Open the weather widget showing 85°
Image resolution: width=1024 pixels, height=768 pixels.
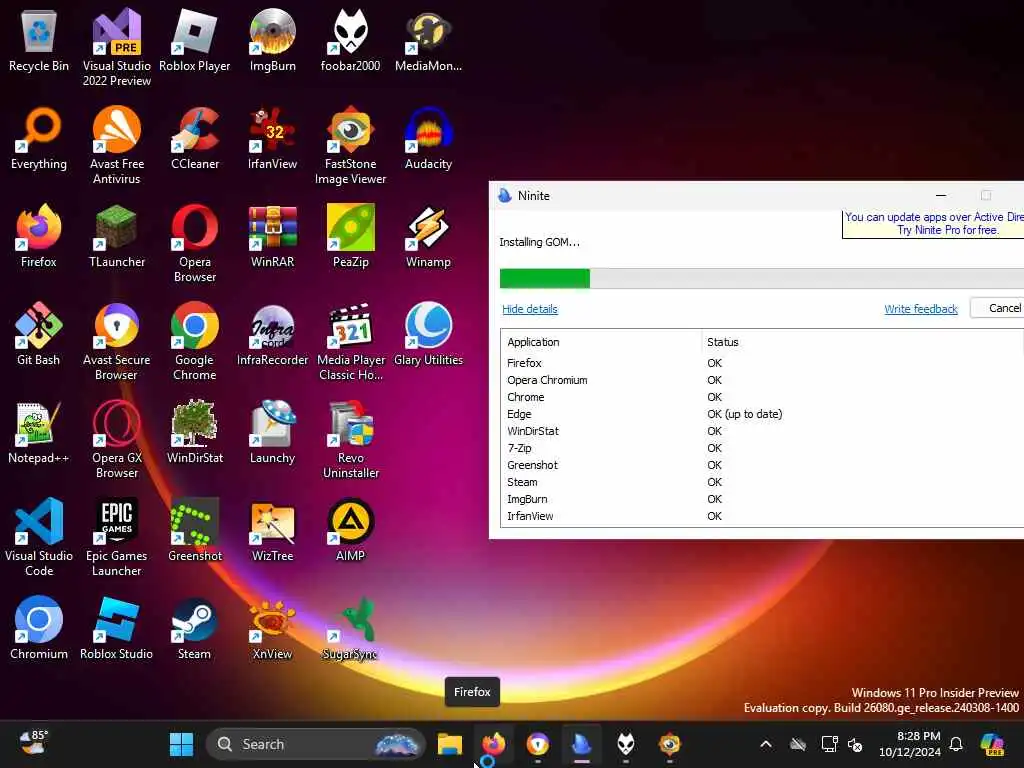(x=33, y=743)
